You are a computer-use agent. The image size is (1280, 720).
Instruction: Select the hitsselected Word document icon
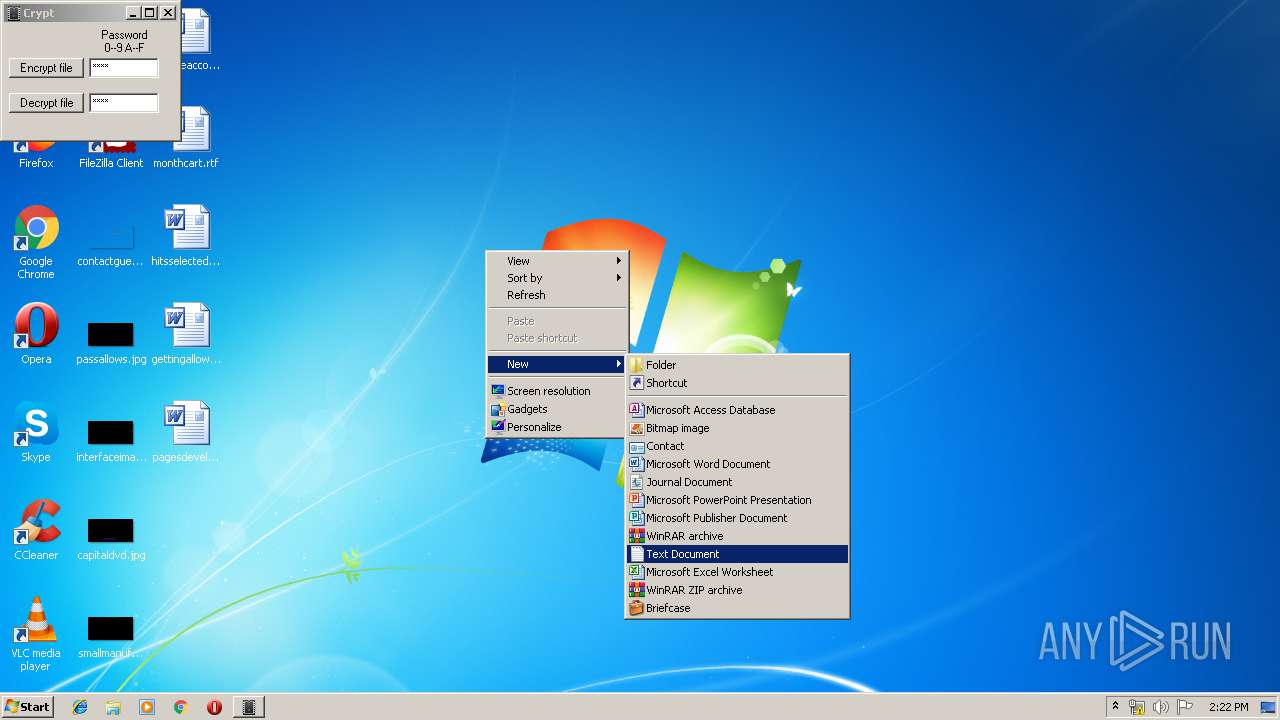186,236
